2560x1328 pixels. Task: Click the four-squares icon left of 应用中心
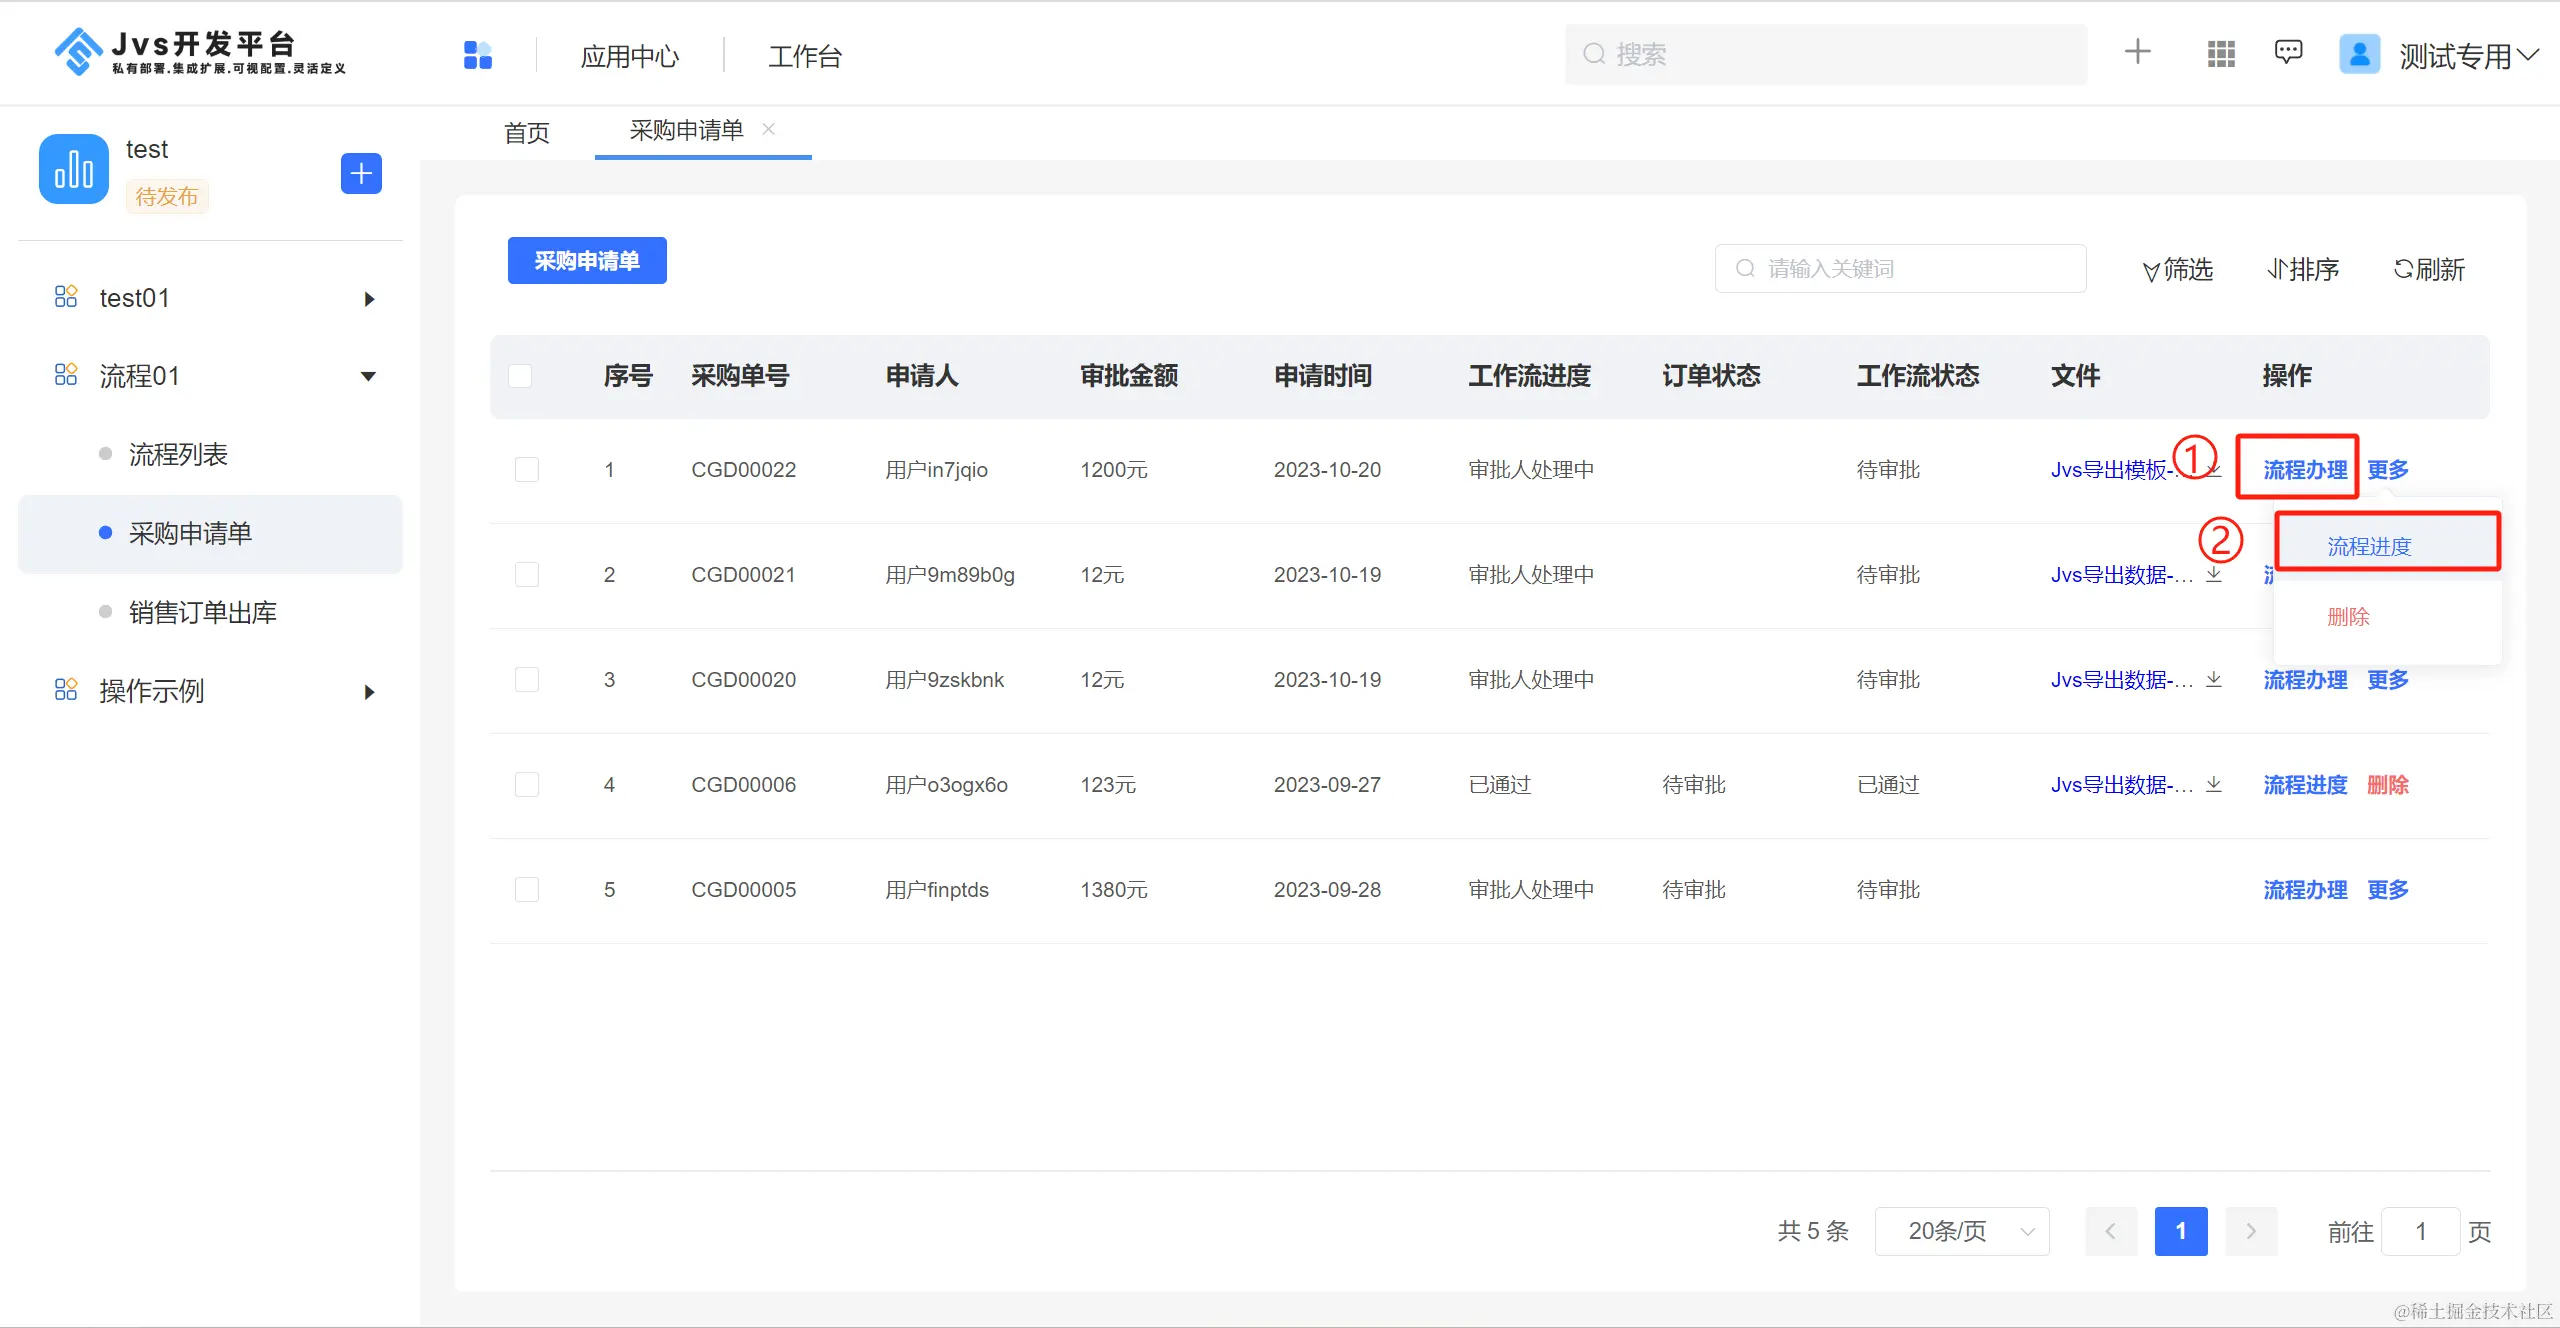click(x=478, y=55)
